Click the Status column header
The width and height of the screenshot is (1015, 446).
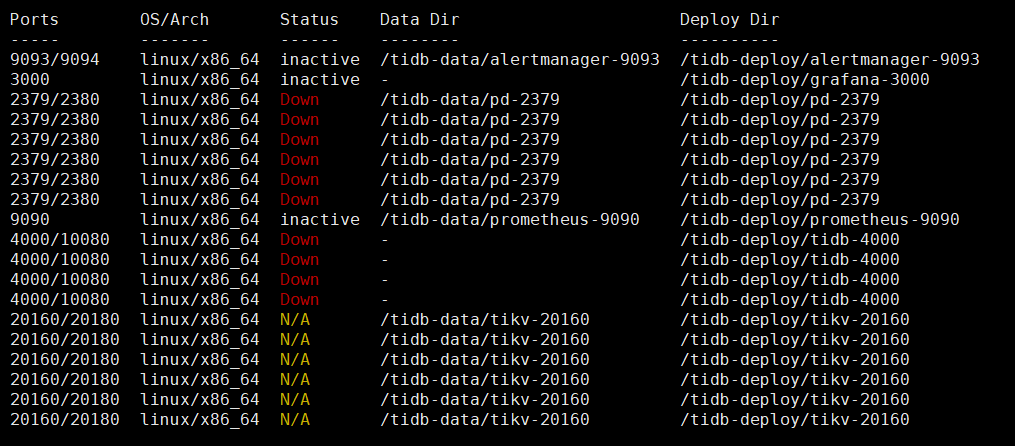pos(309,19)
